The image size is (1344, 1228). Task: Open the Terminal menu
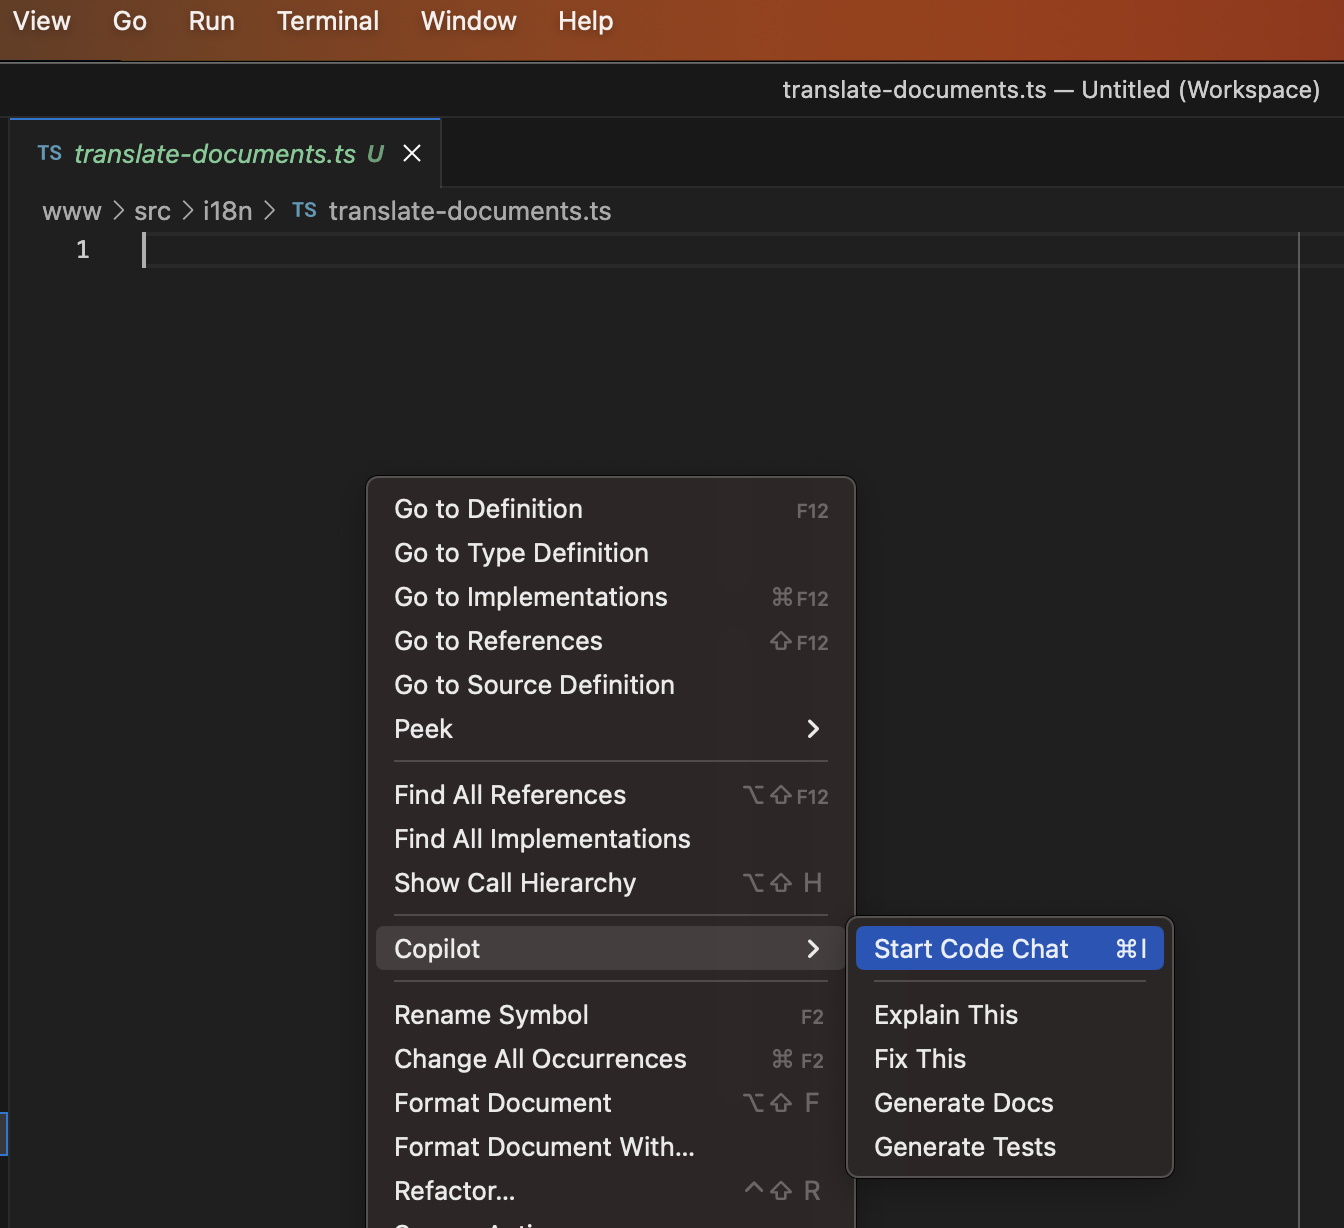328,21
